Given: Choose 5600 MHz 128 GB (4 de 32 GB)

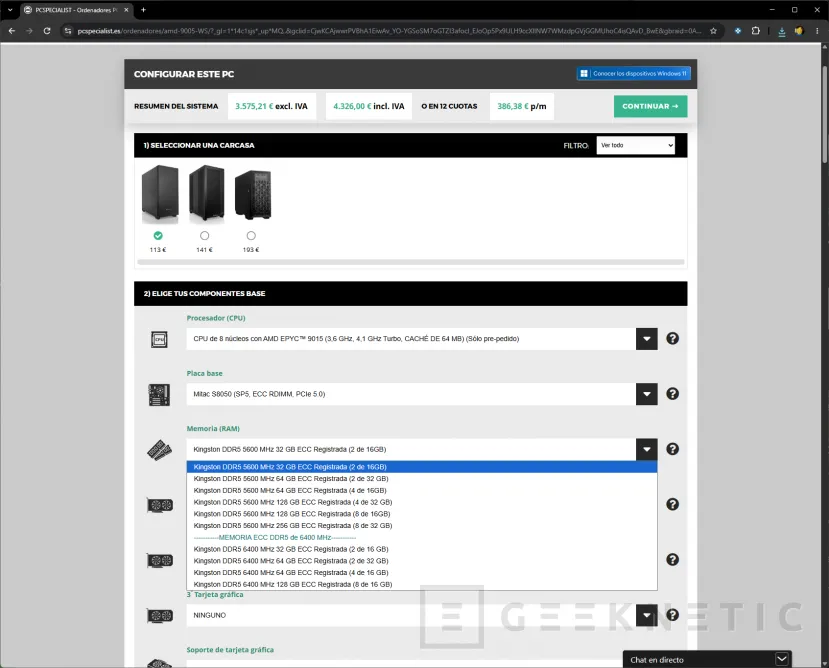Looking at the screenshot, I should [x=422, y=502].
